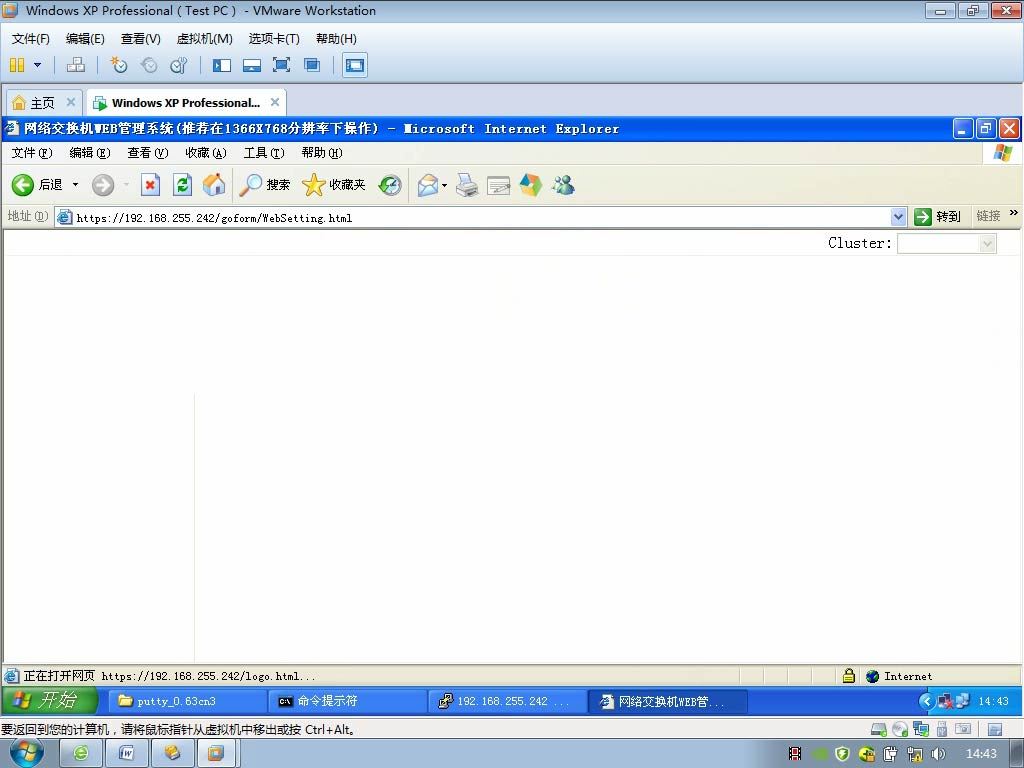Expand the address bar dropdown arrow
Image resolution: width=1024 pixels, height=768 pixels.
899,217
